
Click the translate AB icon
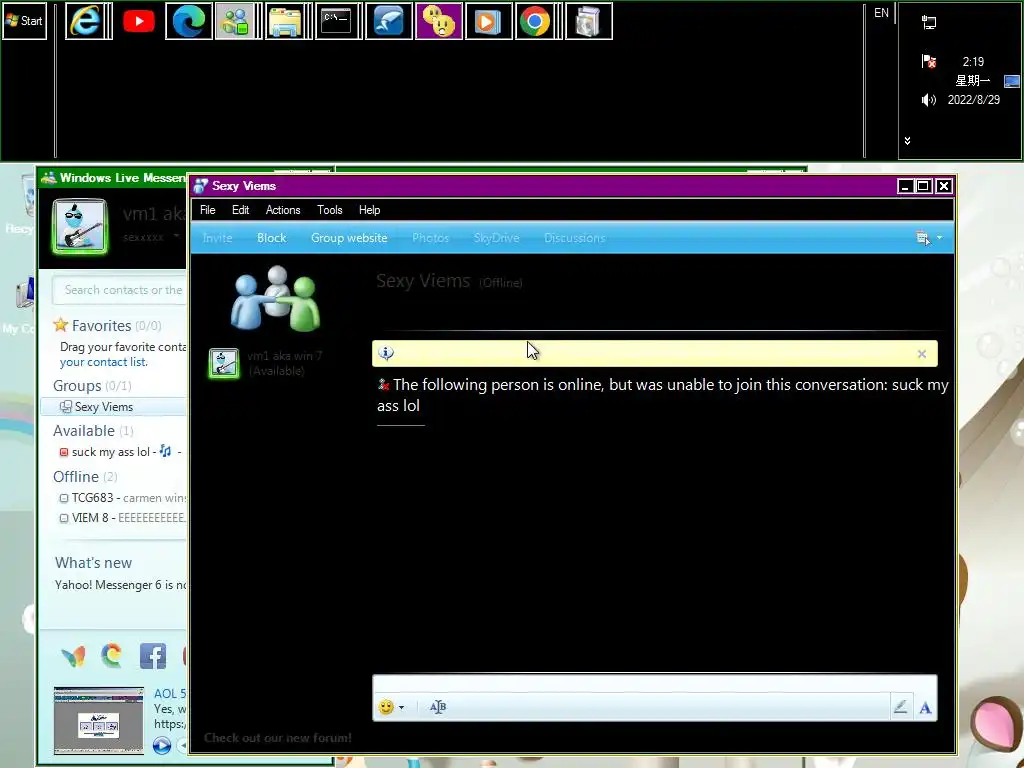[438, 707]
